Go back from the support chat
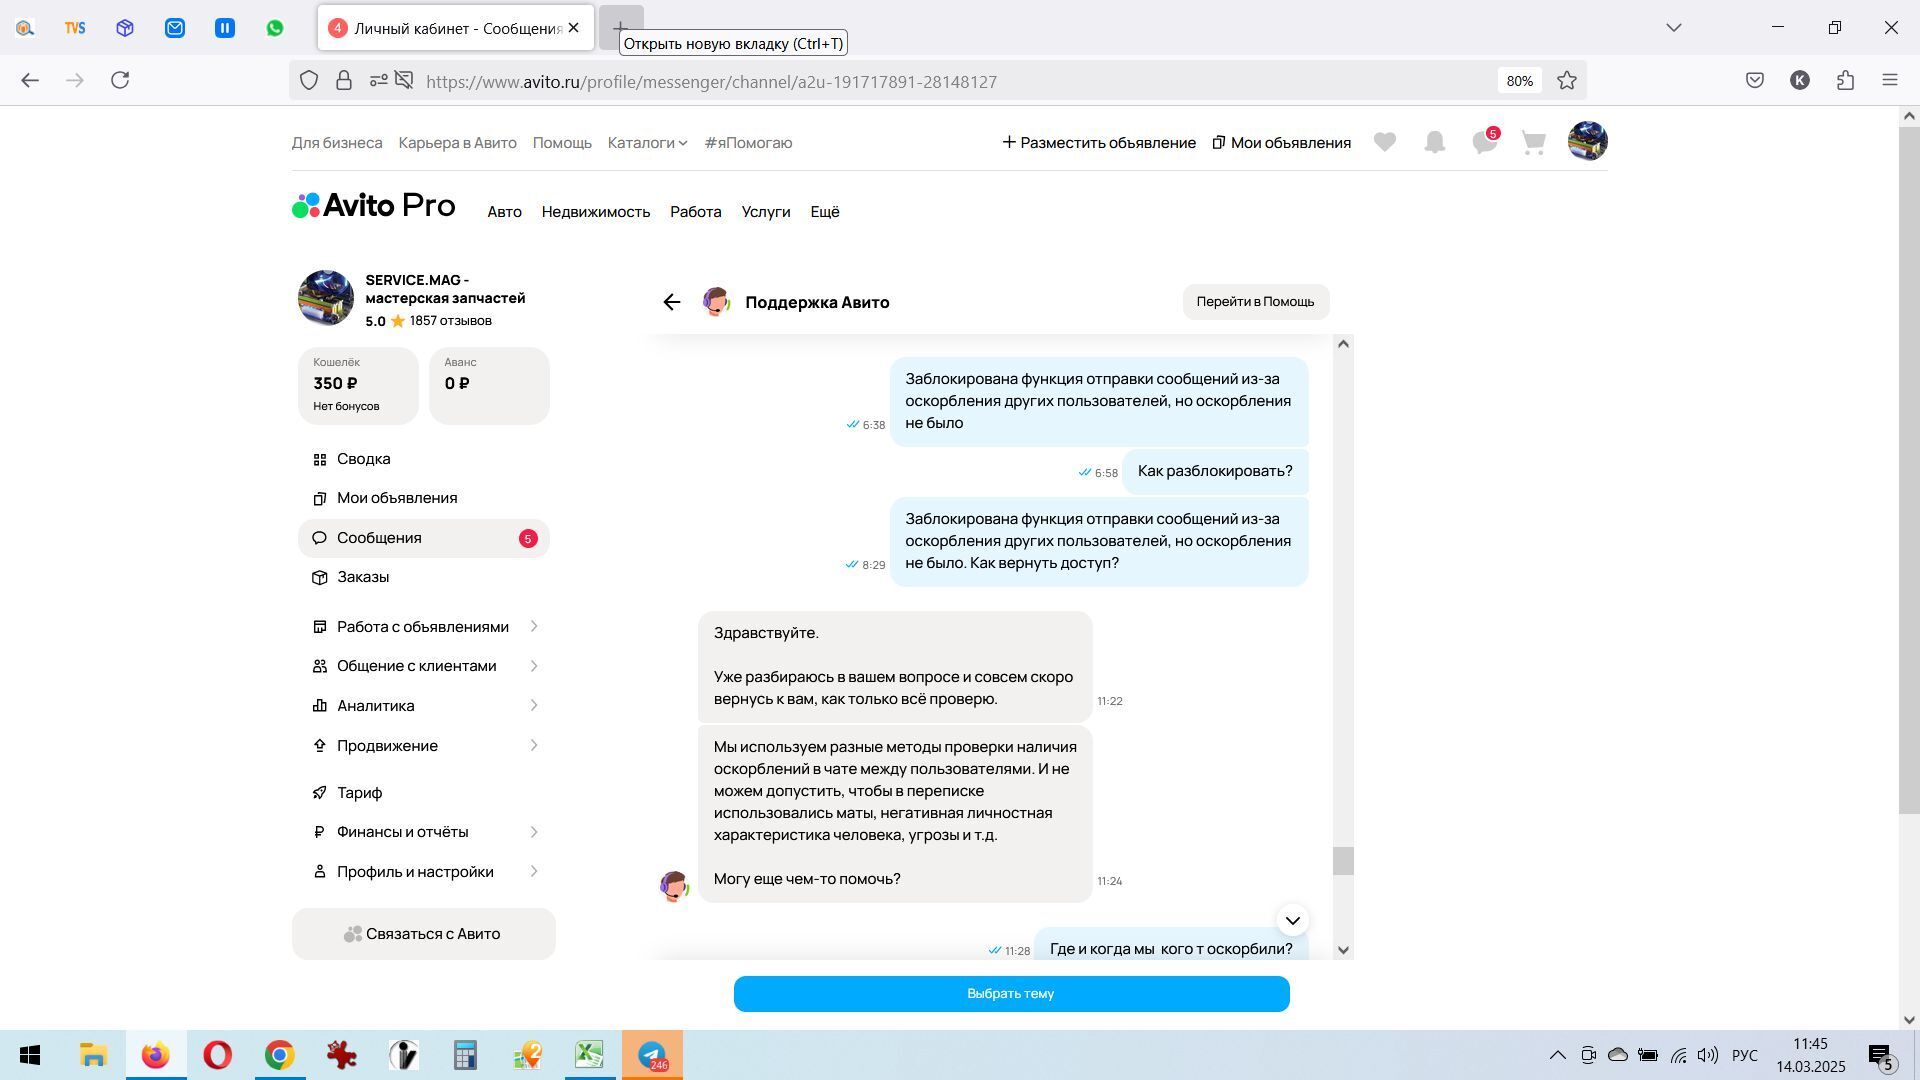 click(x=672, y=302)
